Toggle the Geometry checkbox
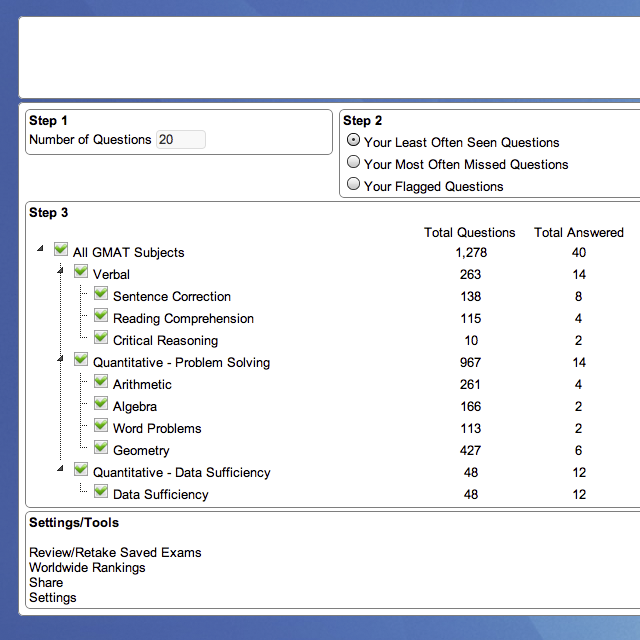This screenshot has height=640, width=640. 101,448
